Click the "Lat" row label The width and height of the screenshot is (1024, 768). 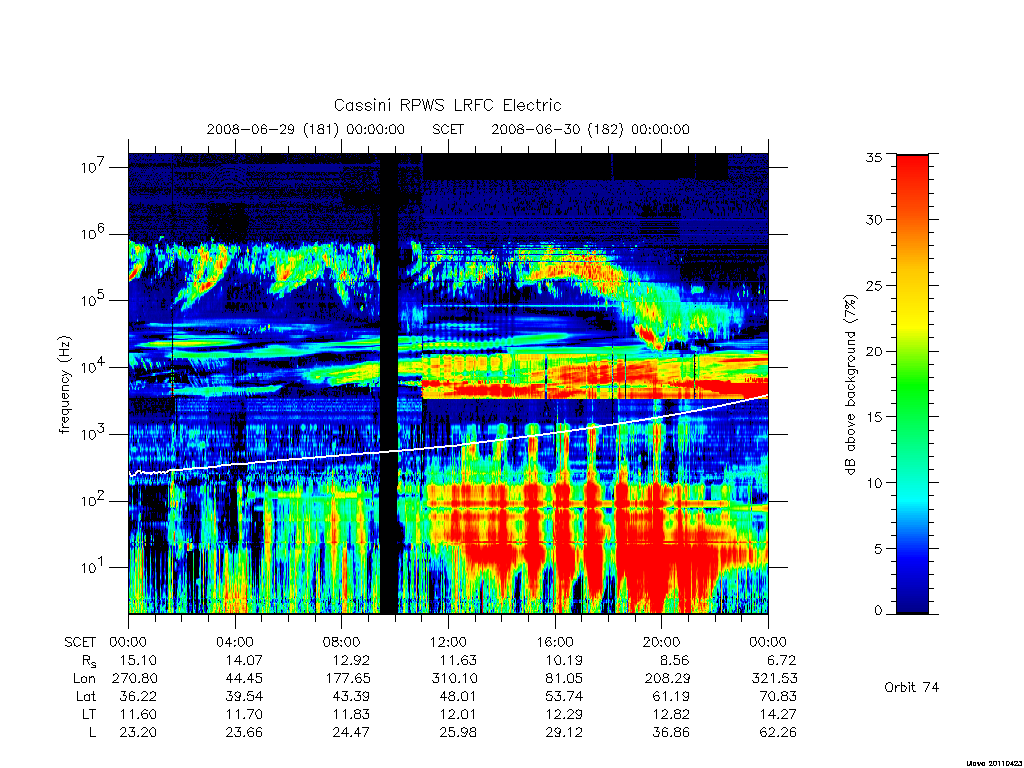(x=86, y=697)
